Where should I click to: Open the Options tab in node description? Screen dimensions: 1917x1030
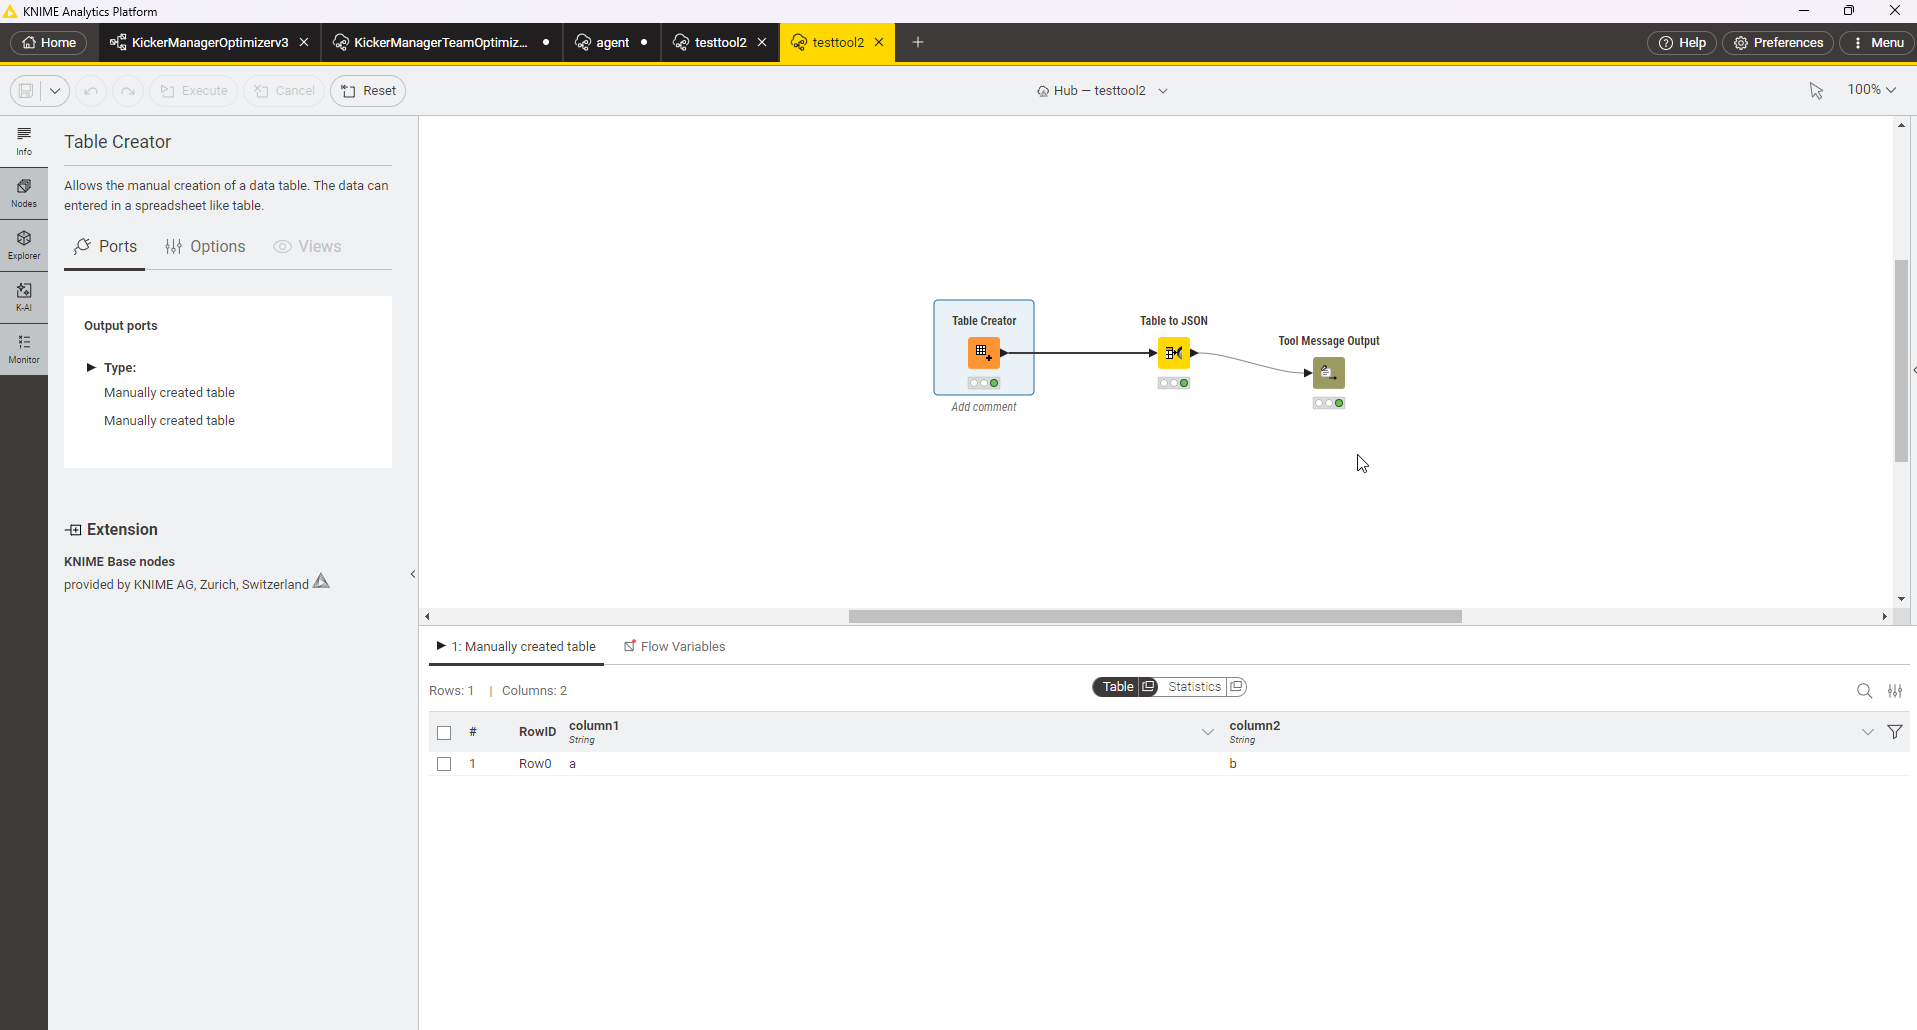[x=205, y=247]
